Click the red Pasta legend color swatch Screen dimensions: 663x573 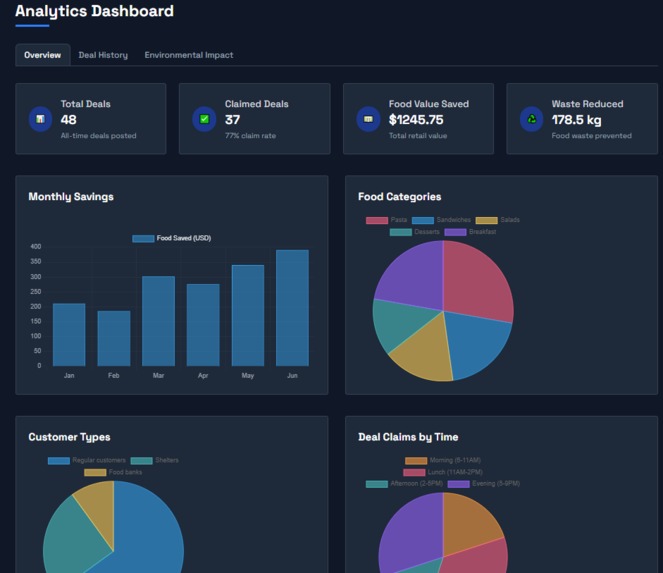377,220
